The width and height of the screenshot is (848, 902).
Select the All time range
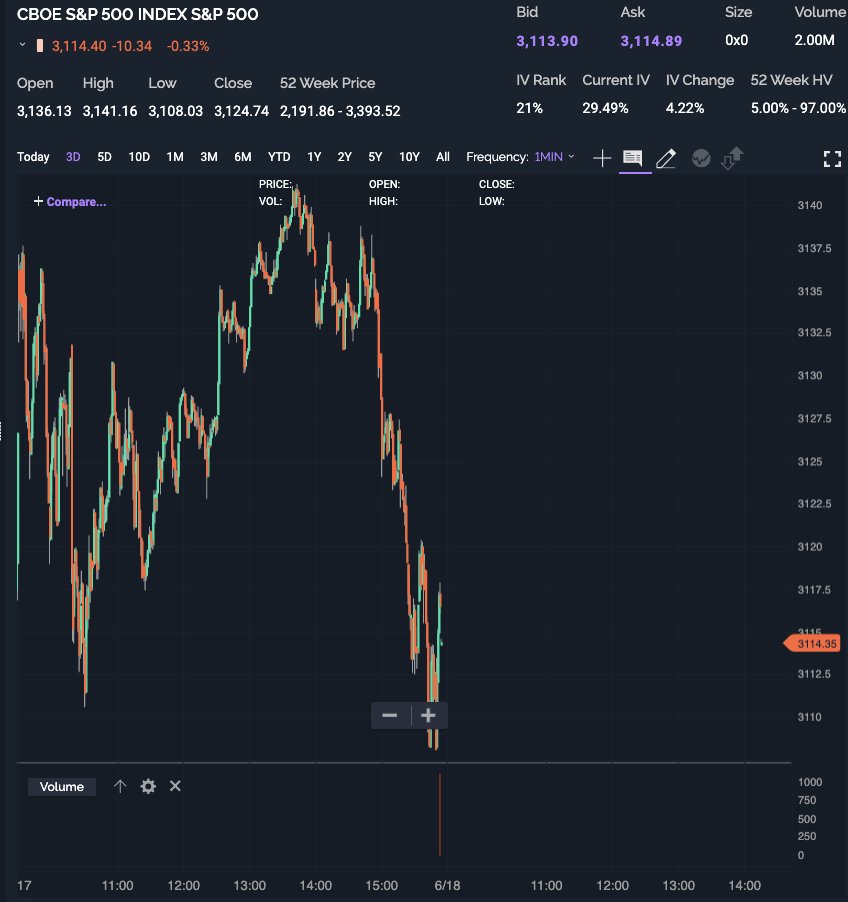pyautogui.click(x=442, y=156)
